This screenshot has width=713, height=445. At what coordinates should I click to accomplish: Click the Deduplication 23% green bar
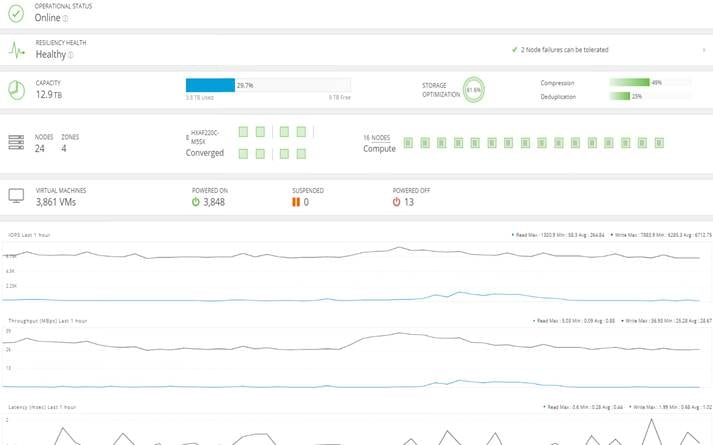point(619,96)
